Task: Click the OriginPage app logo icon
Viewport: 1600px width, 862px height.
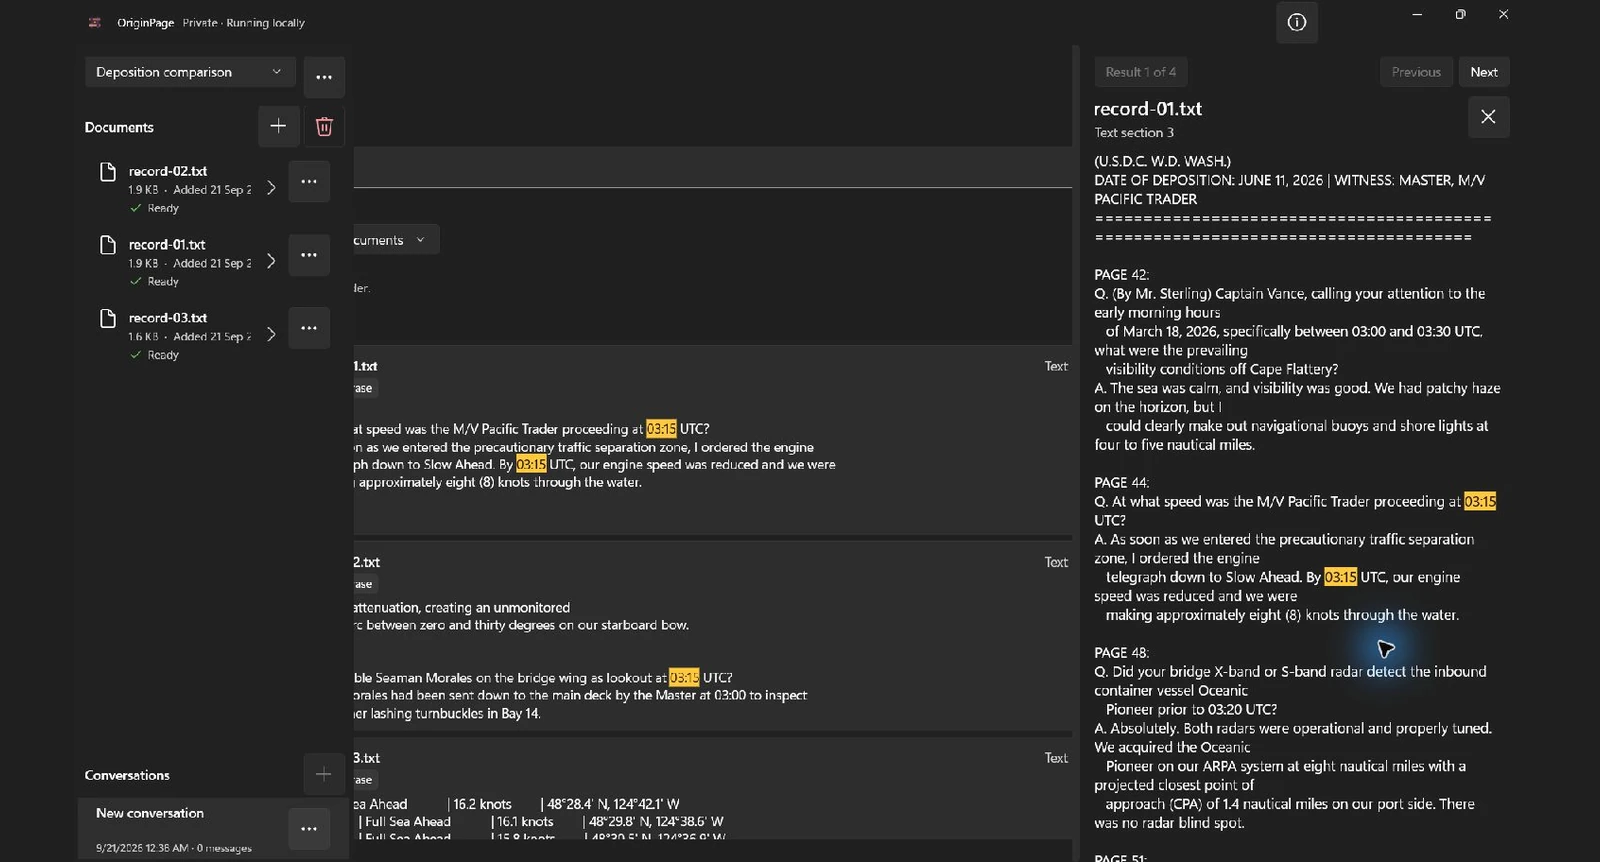Action: coord(95,22)
